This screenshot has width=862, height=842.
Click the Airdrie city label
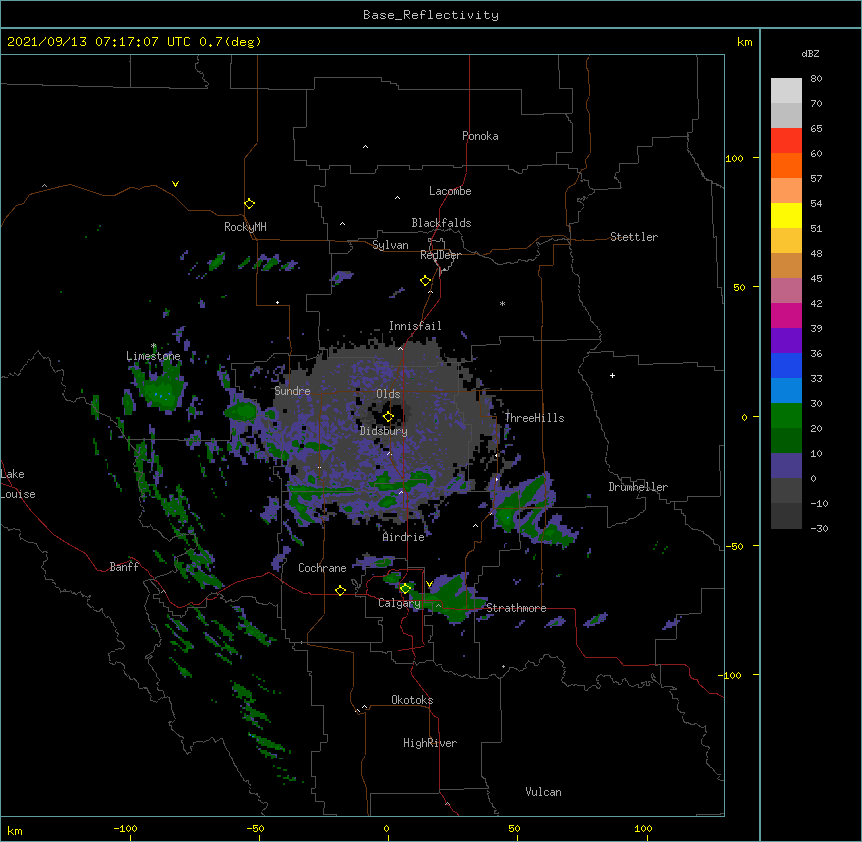(x=404, y=537)
